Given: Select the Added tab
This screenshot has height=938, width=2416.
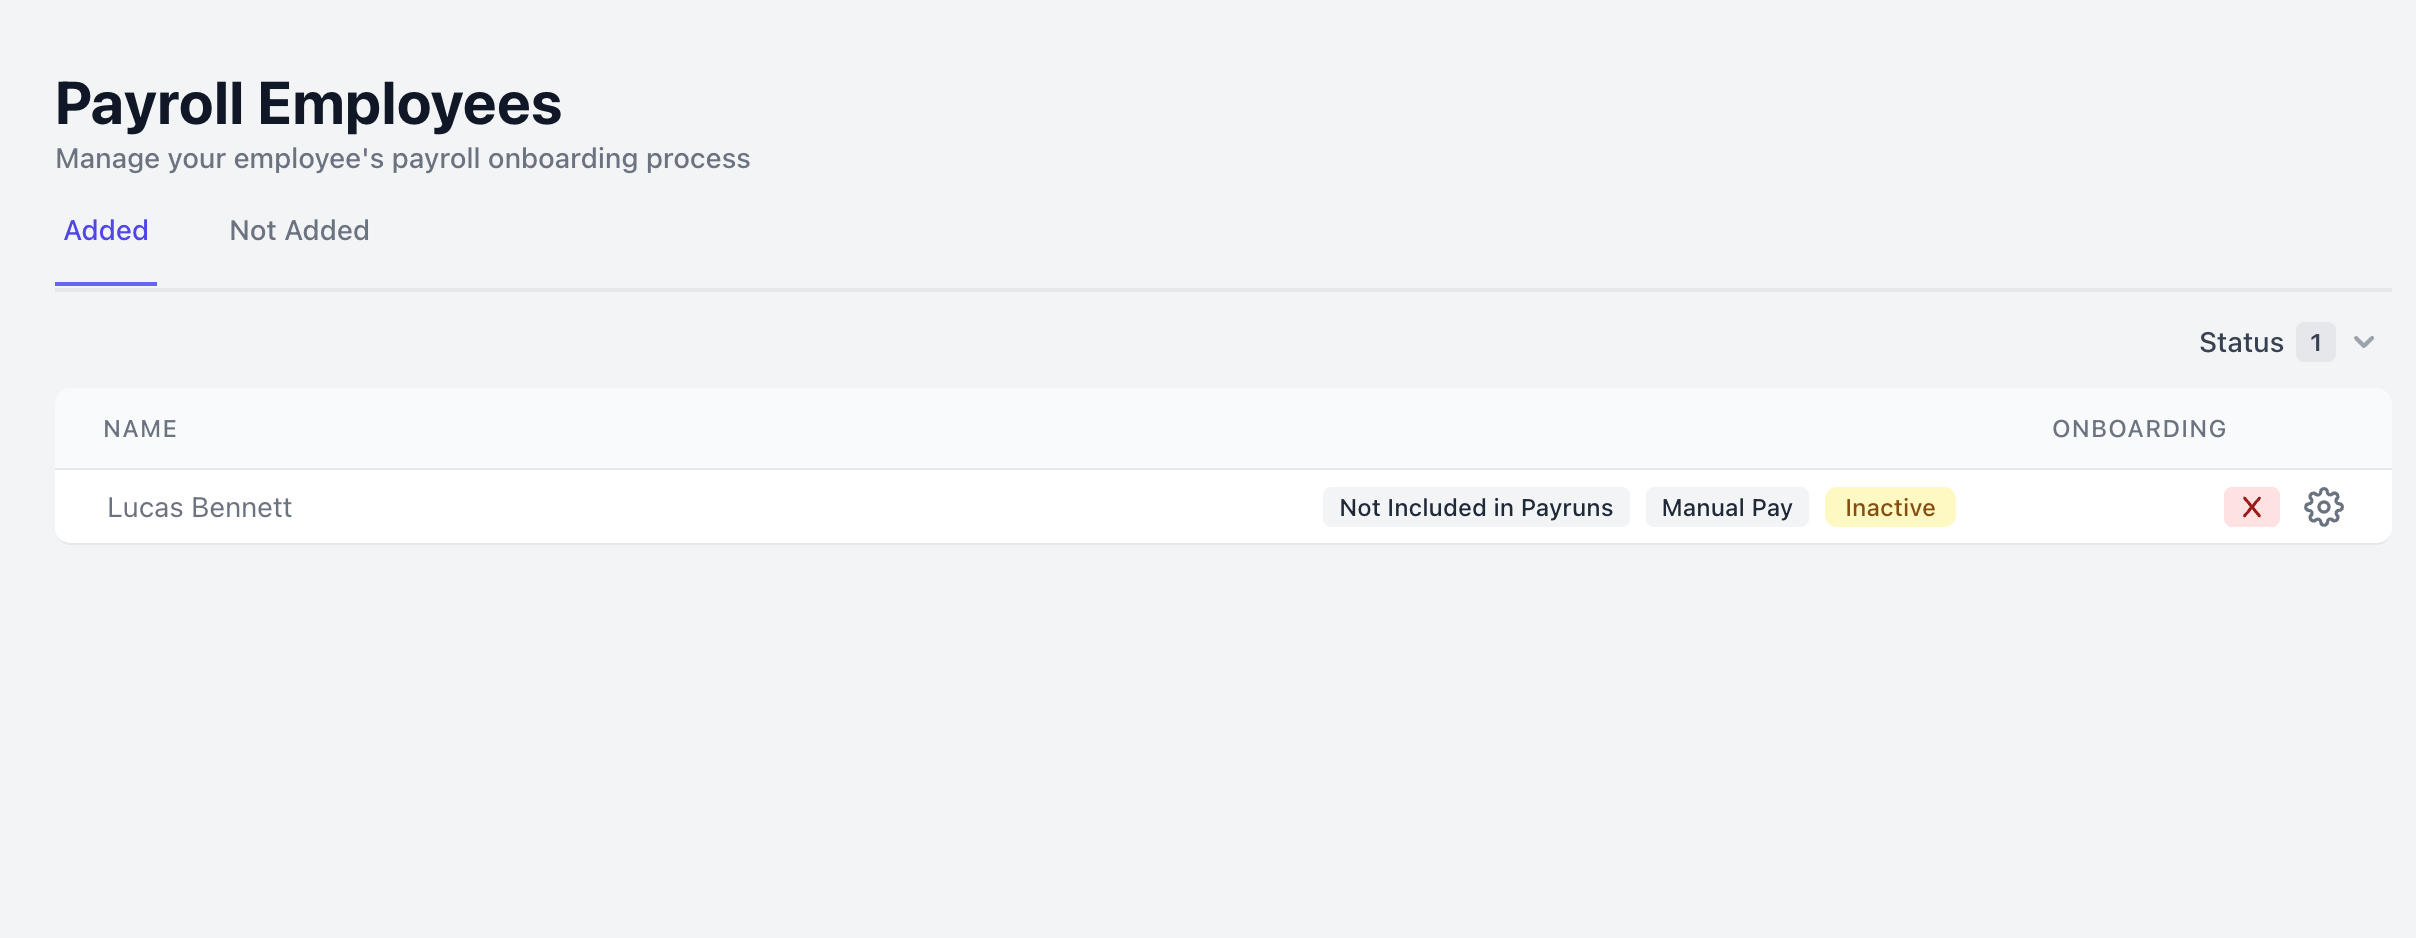Looking at the screenshot, I should coord(106,231).
